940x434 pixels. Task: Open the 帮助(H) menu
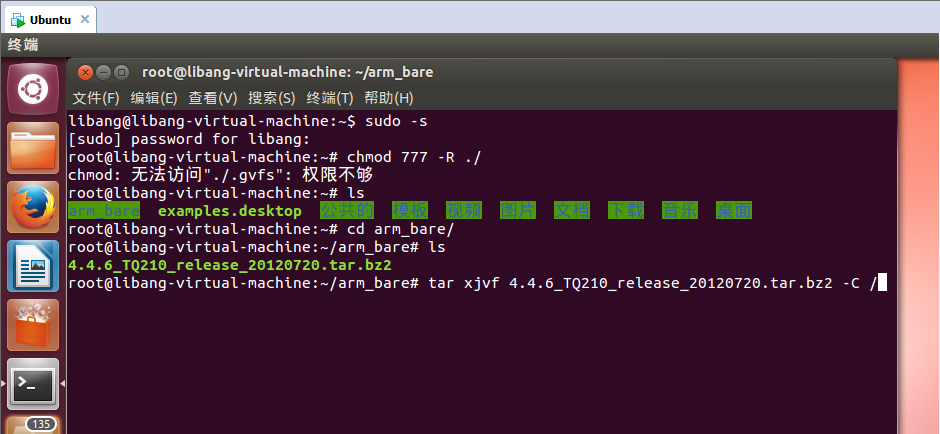[388, 98]
